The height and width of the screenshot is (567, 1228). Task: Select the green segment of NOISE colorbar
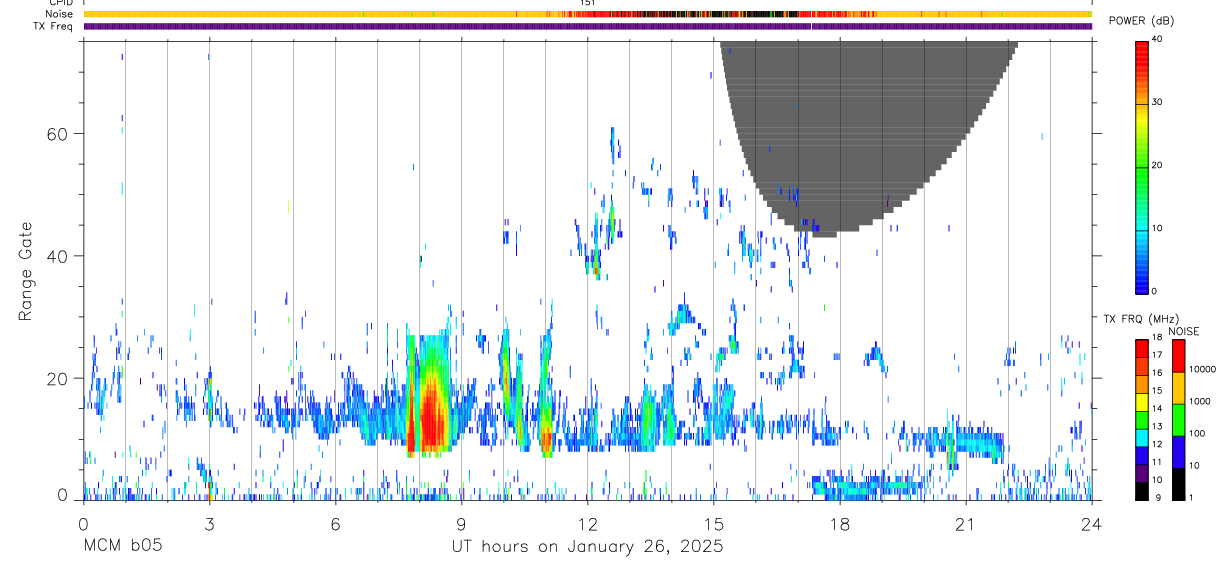[1179, 419]
